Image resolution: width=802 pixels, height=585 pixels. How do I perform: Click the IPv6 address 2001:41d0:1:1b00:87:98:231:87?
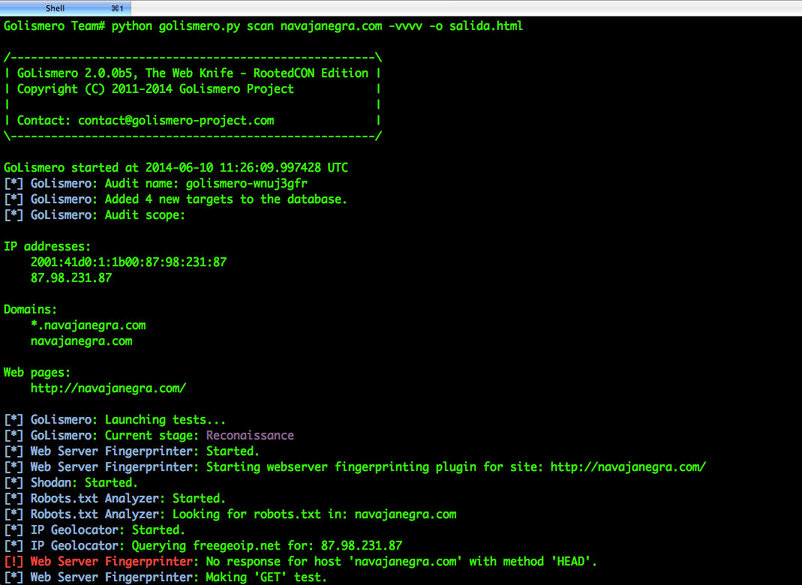tap(128, 262)
